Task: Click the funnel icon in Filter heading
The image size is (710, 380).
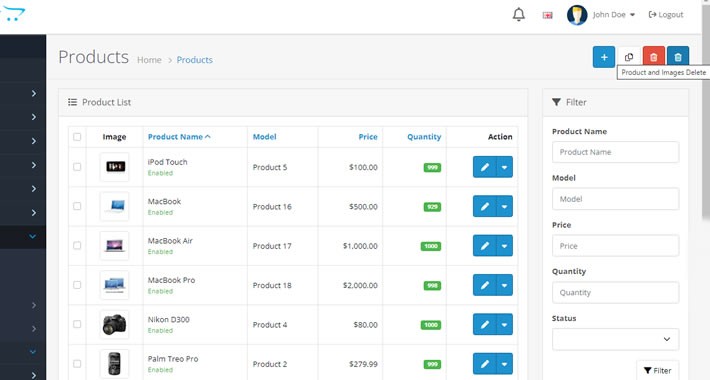Action: (x=556, y=102)
